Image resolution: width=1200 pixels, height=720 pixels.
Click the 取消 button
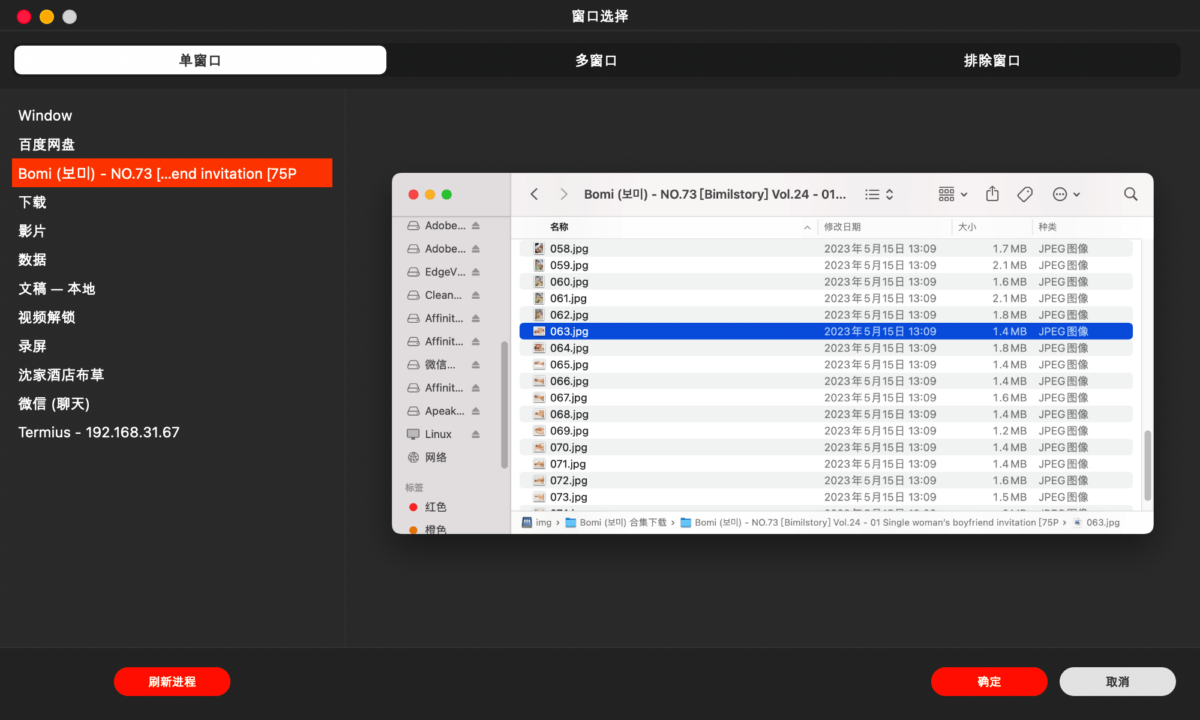(1118, 682)
